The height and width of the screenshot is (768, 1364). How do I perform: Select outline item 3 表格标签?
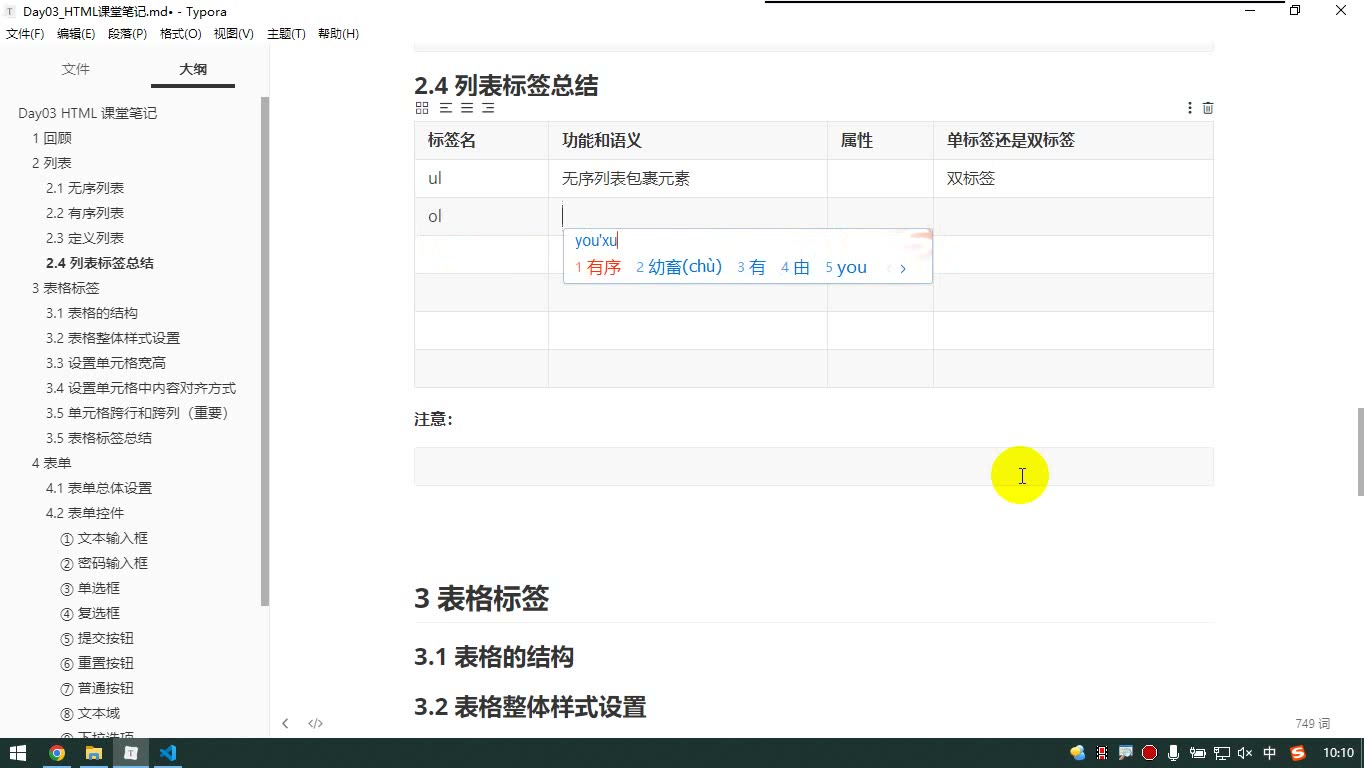[65, 288]
